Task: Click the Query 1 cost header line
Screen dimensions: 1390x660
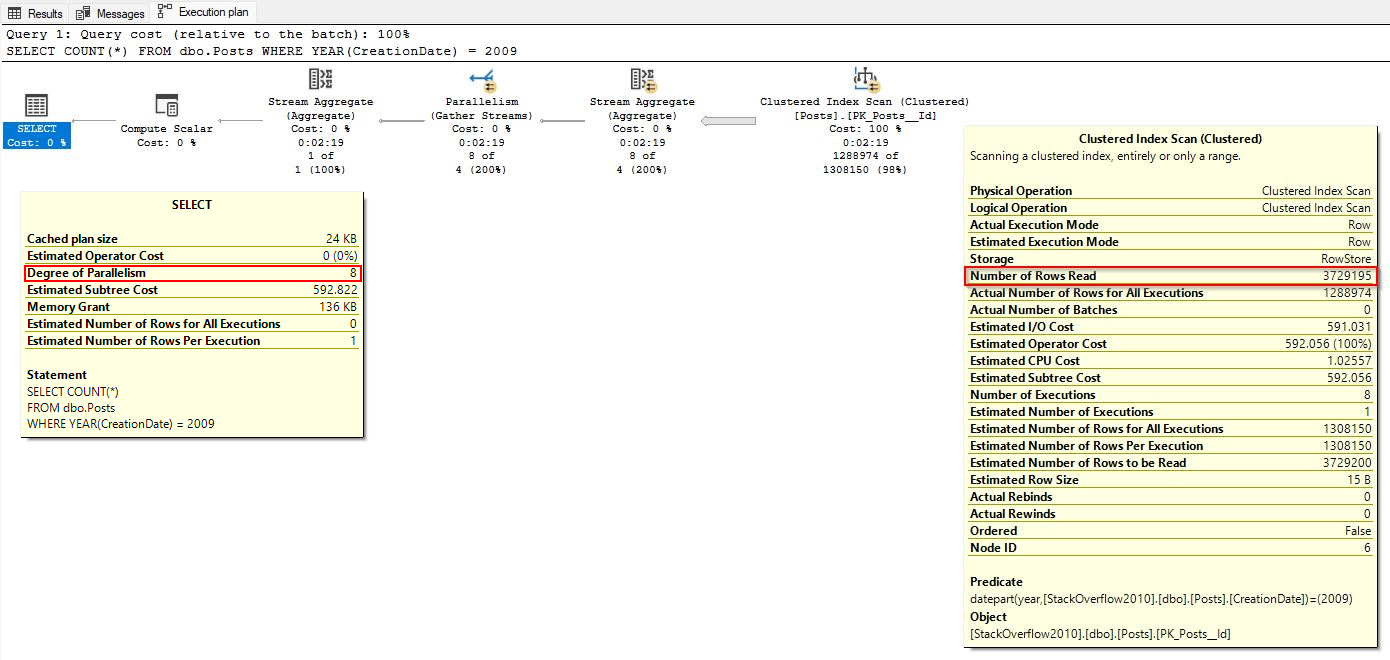Action: tap(208, 34)
